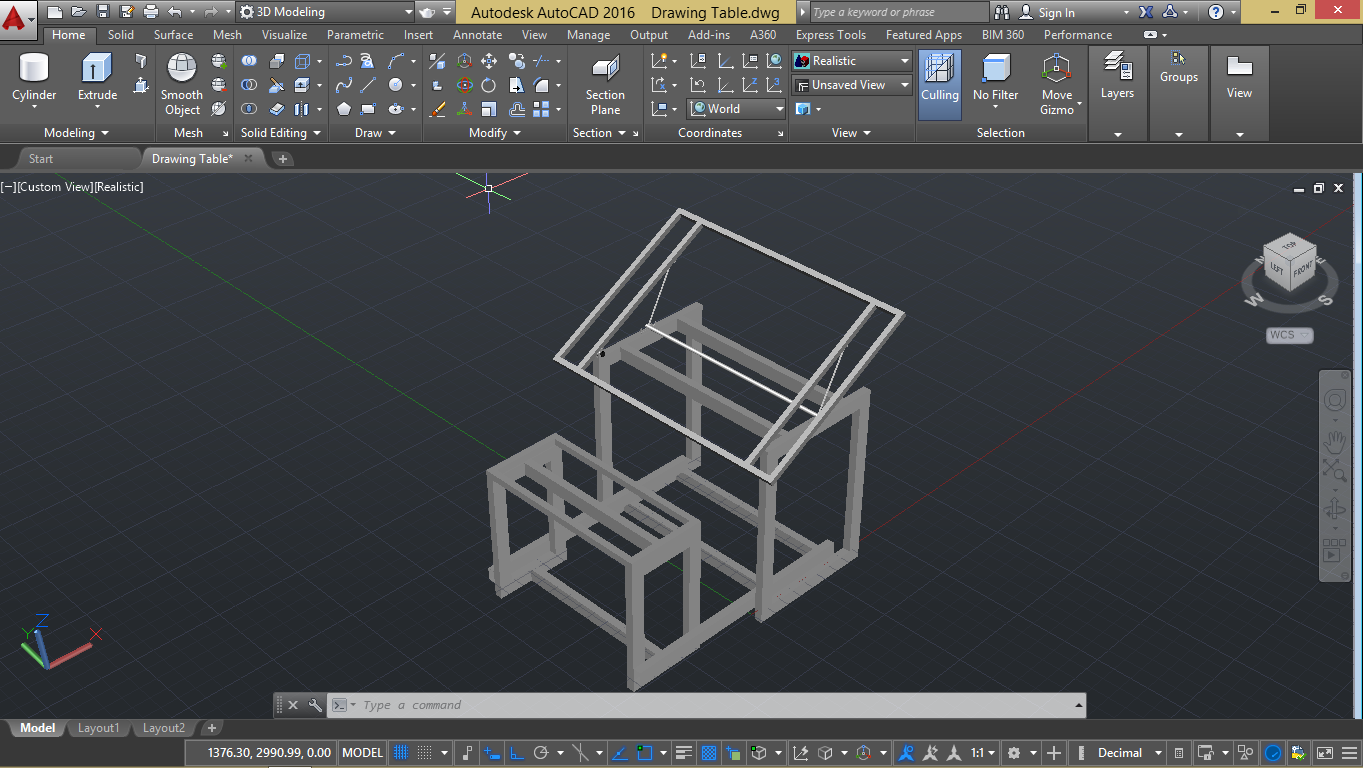Toggle transparency display in status bar
The image size is (1363, 768).
709,753
